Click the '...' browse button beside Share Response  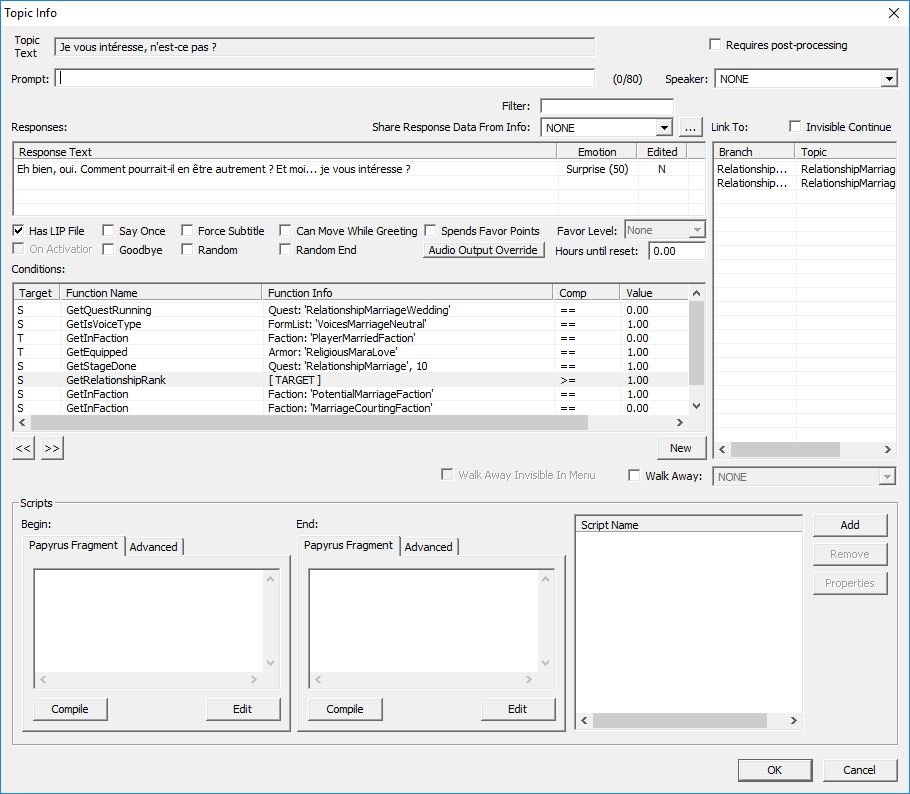pos(691,128)
